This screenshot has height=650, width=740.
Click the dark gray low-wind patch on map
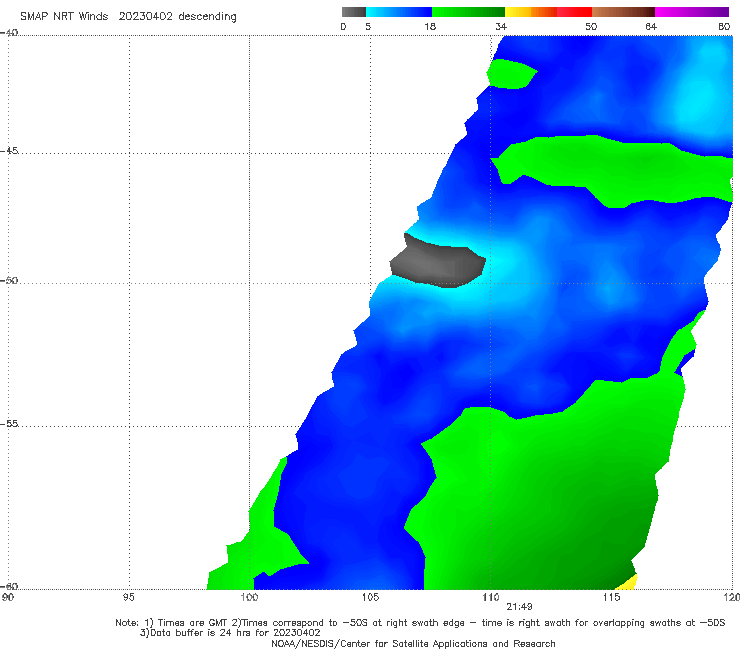point(437,262)
